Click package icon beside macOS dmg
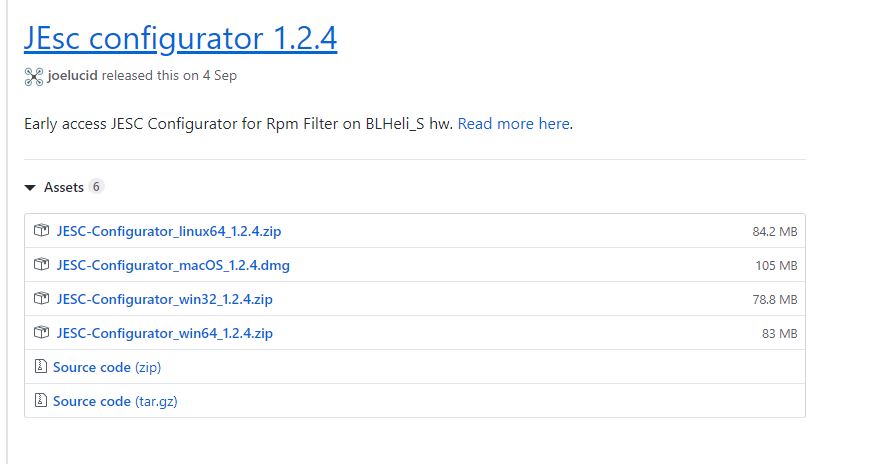 [x=42, y=264]
